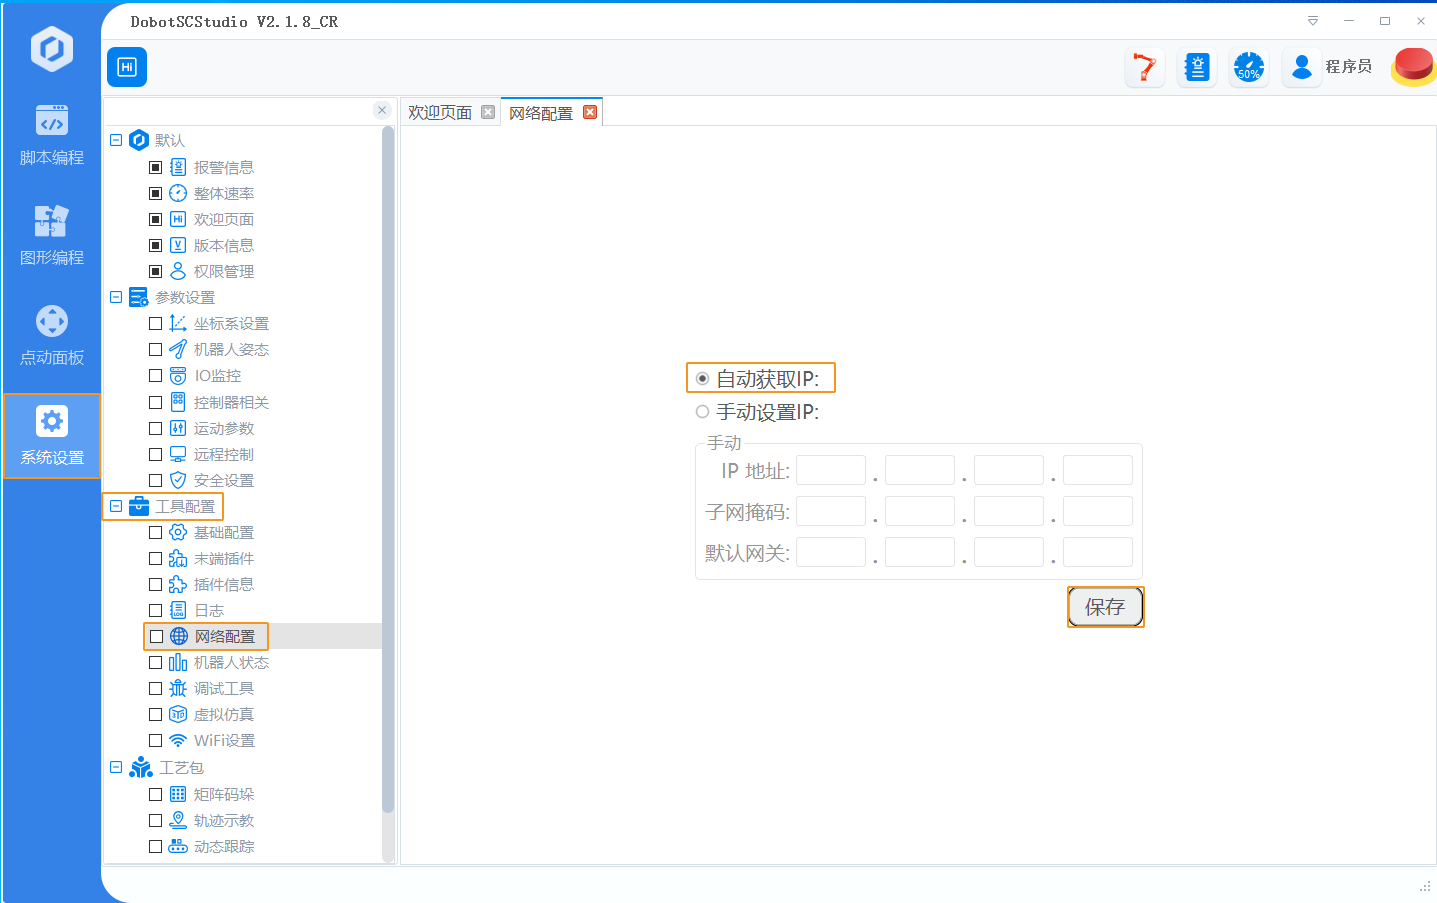Viewport: 1437px width, 903px height.
Task: Select the 自动获取IP radio button
Action: 702,379
